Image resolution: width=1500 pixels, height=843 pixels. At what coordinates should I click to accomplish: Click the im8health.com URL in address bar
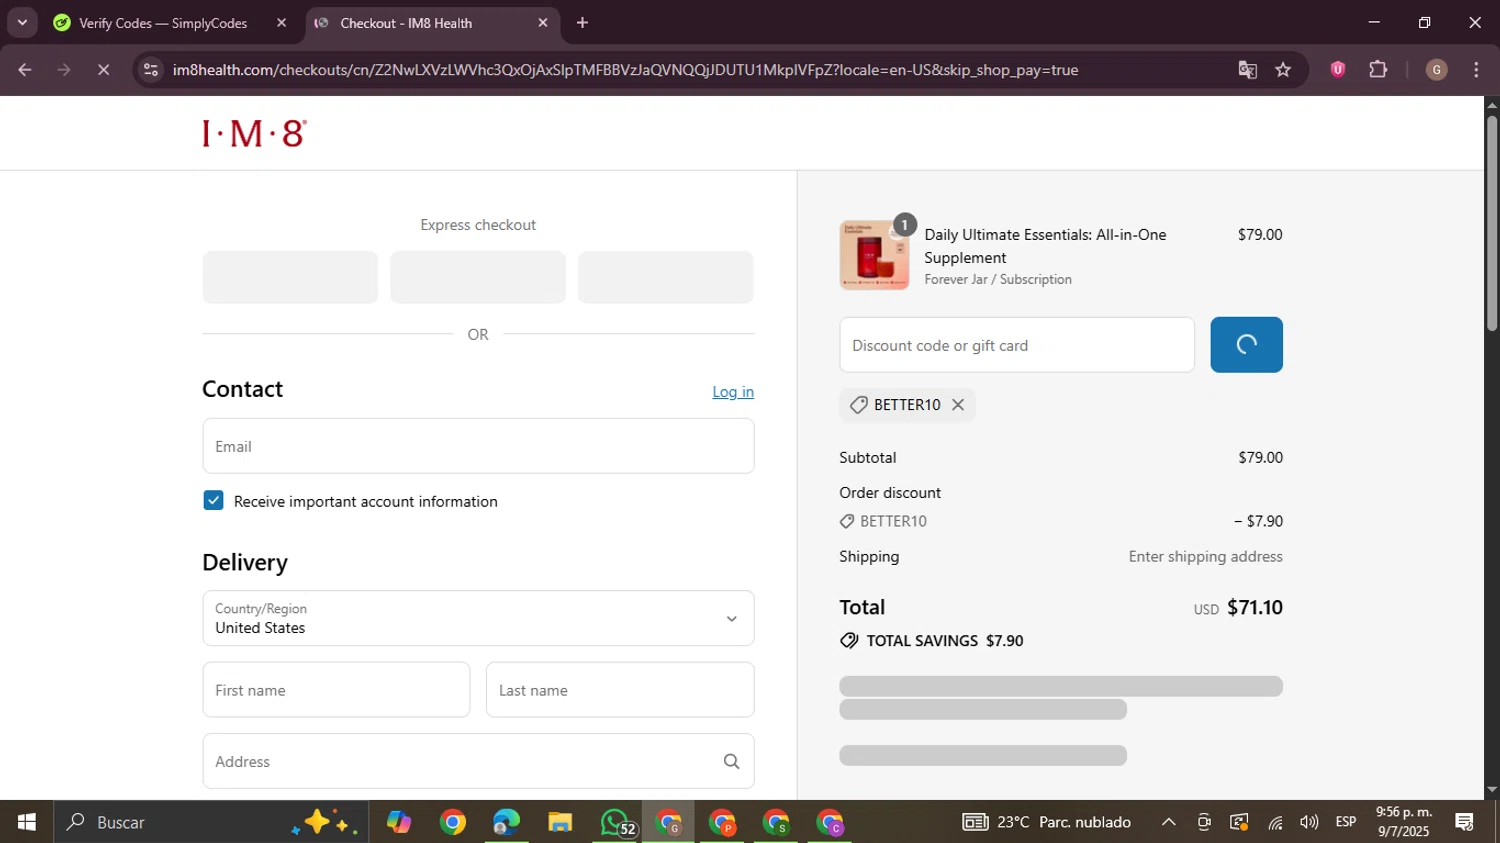click(x=625, y=70)
